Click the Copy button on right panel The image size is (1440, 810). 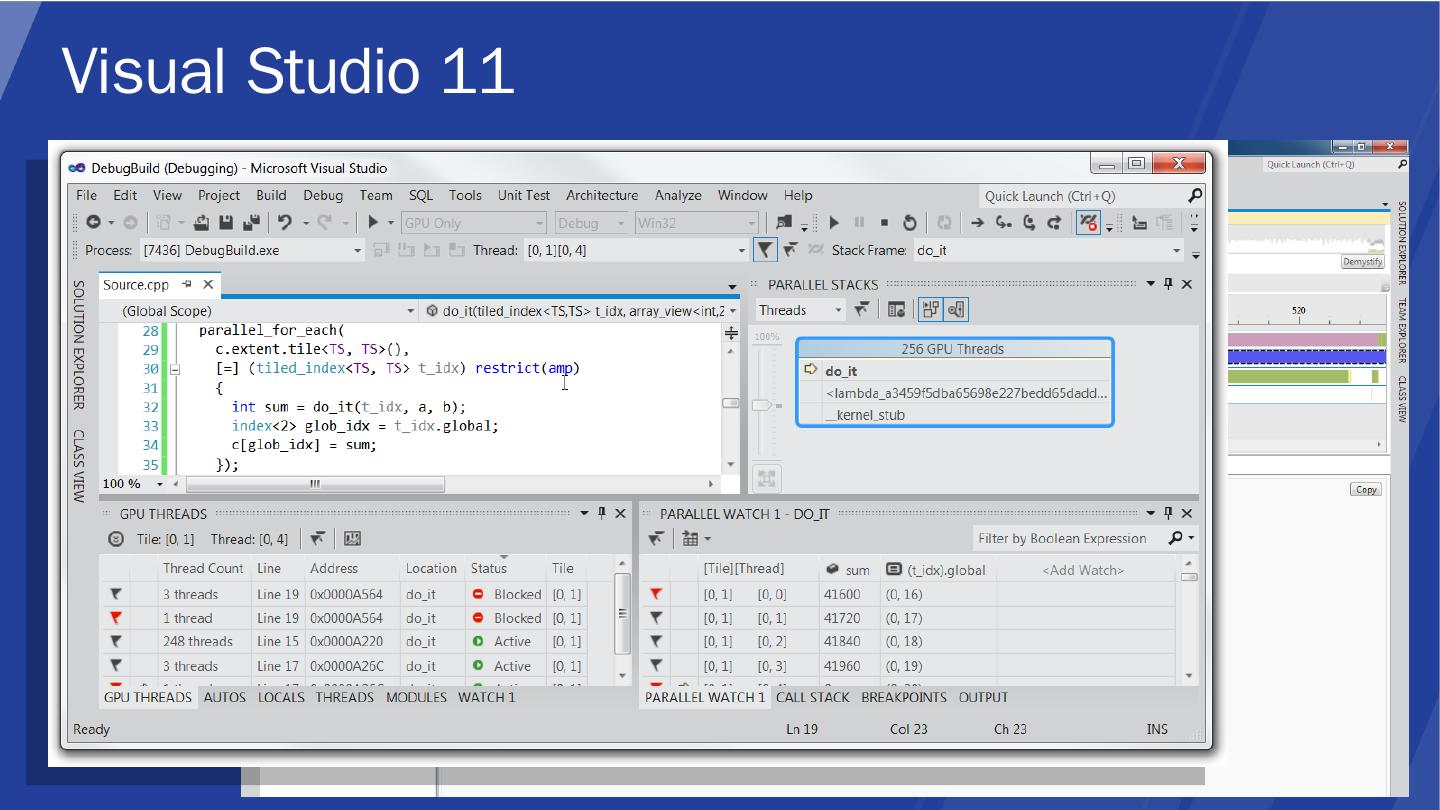1365,489
